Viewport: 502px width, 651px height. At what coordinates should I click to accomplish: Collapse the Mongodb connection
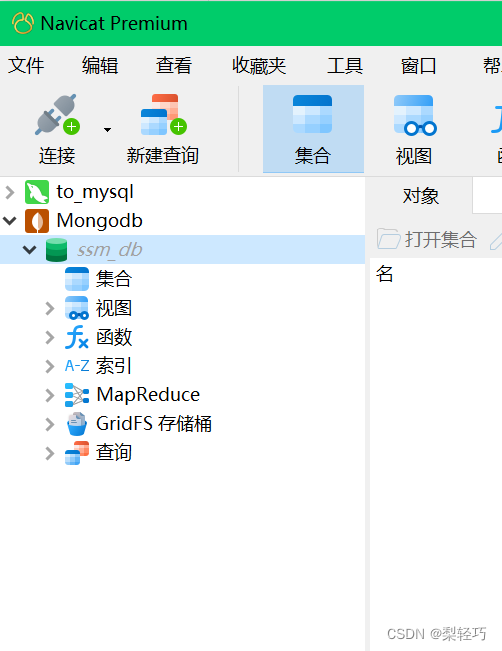tap(10, 220)
